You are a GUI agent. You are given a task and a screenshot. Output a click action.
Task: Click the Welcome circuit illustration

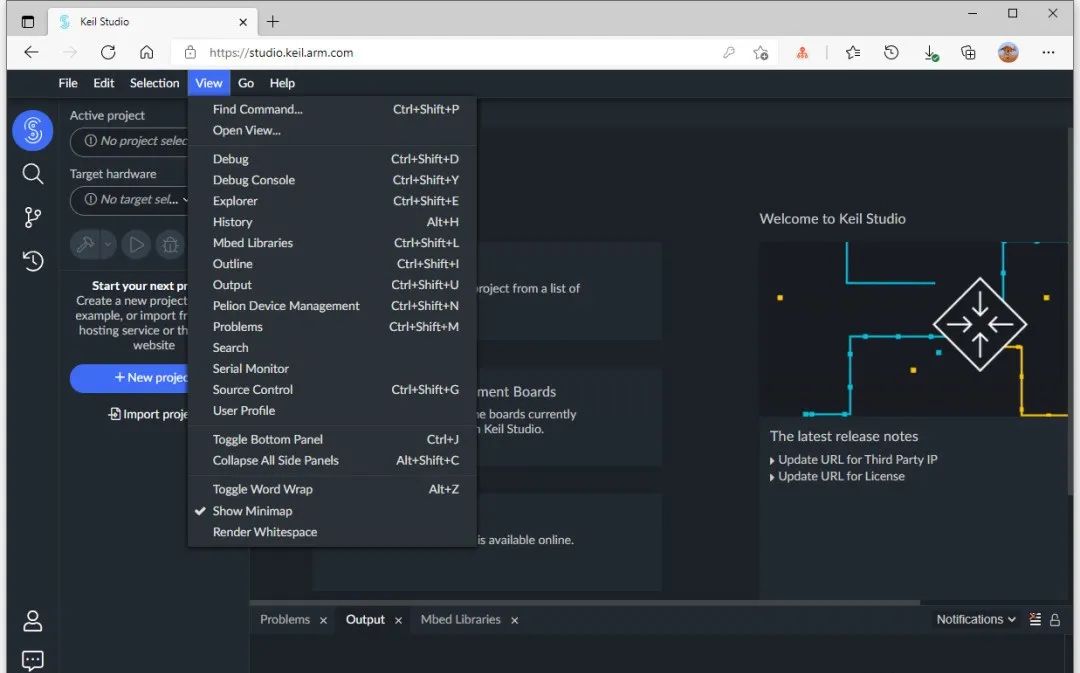pyautogui.click(x=913, y=329)
